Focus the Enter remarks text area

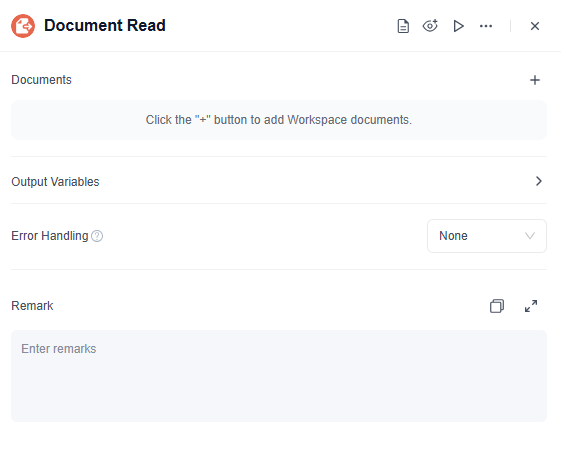click(279, 376)
